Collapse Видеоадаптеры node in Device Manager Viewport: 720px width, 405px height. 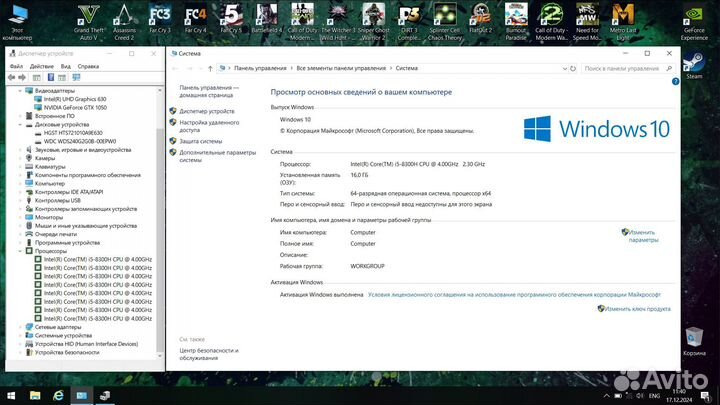click(20, 91)
